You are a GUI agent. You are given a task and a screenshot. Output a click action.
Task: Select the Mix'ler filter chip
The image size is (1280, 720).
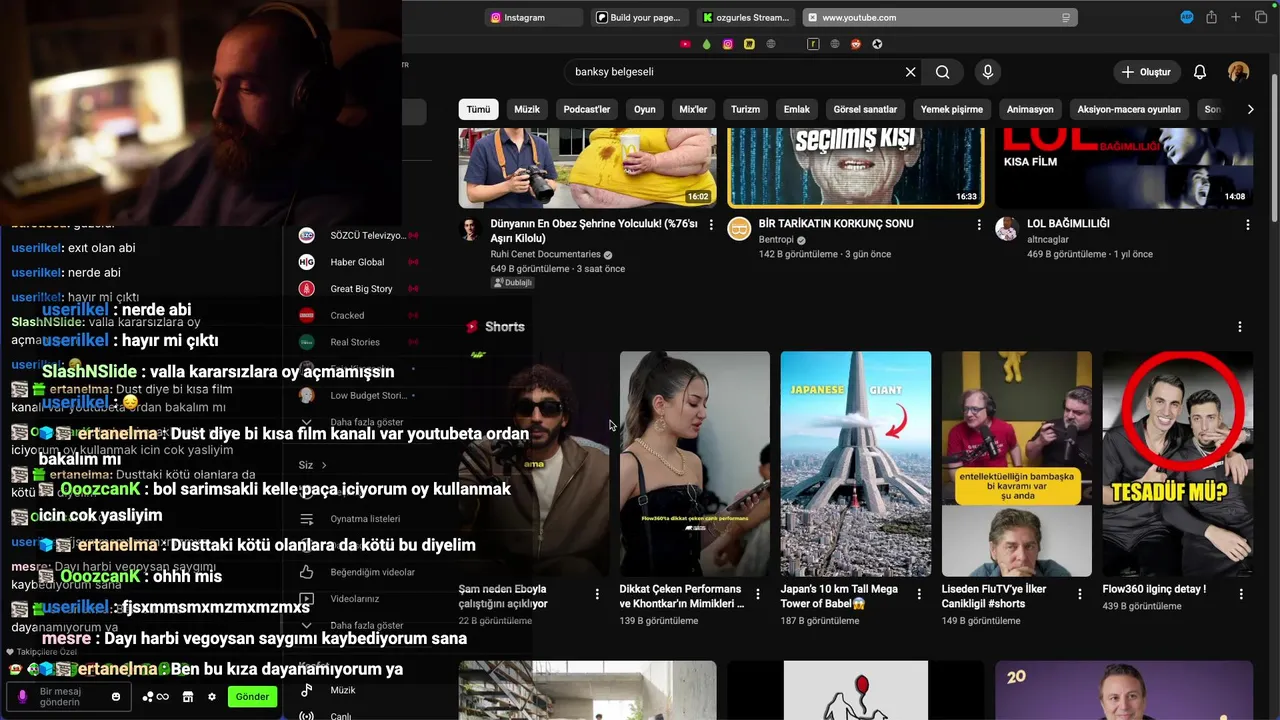[x=693, y=109]
